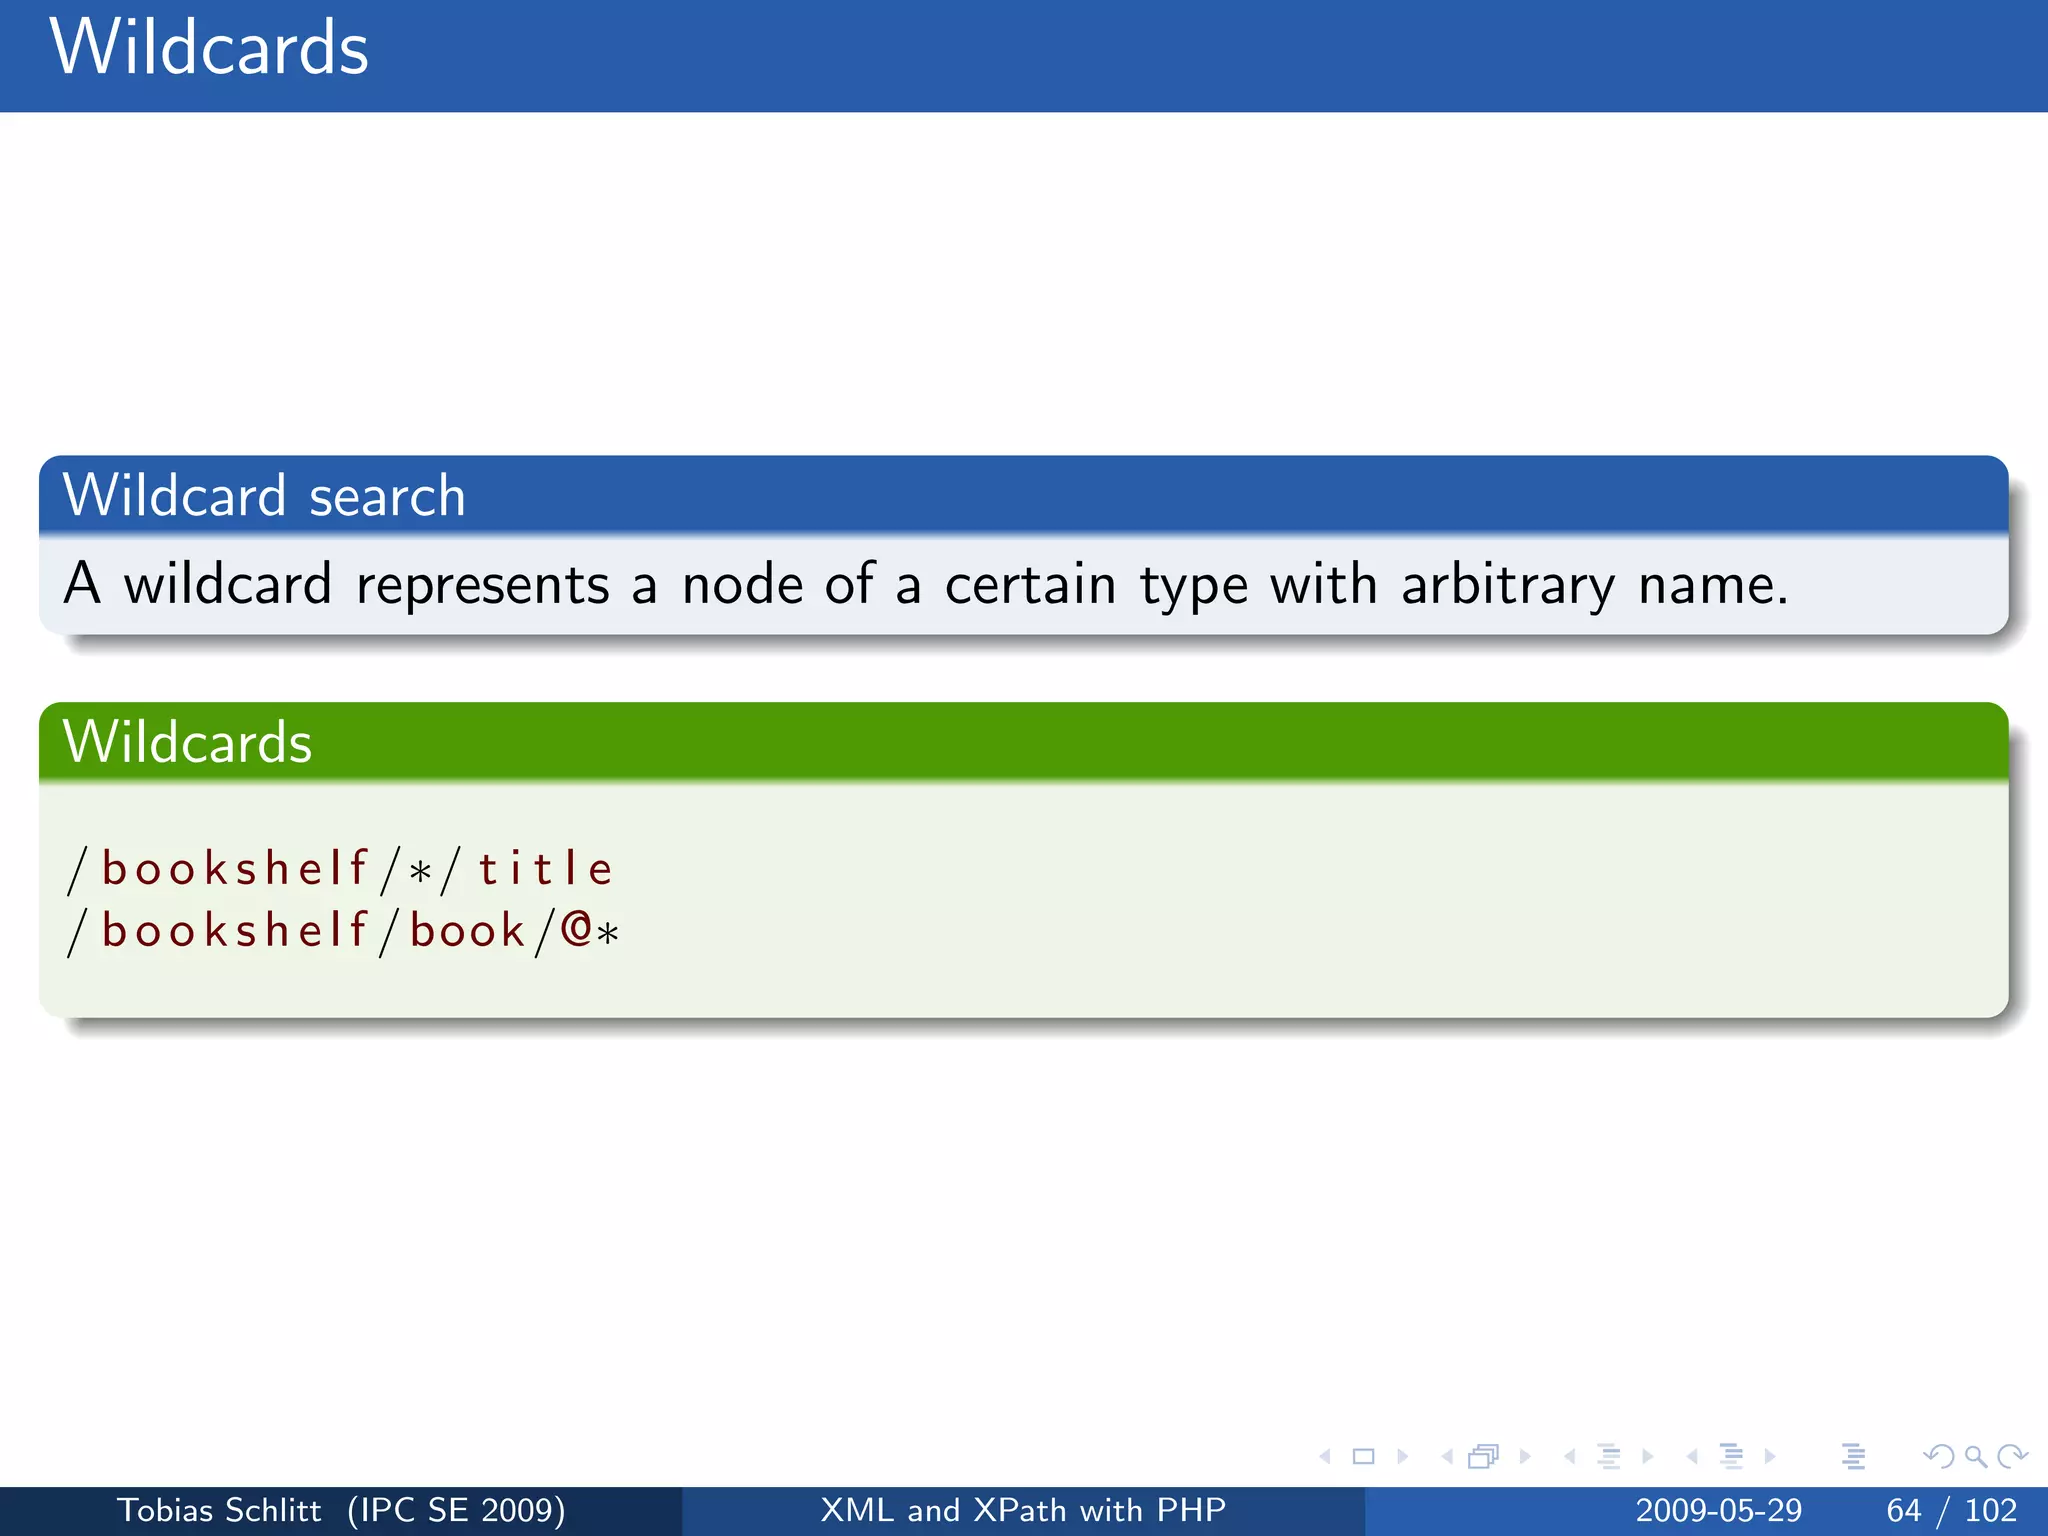Click the section navigation lines icon
Image resolution: width=2048 pixels, height=1536 pixels.
pos(1731,1457)
